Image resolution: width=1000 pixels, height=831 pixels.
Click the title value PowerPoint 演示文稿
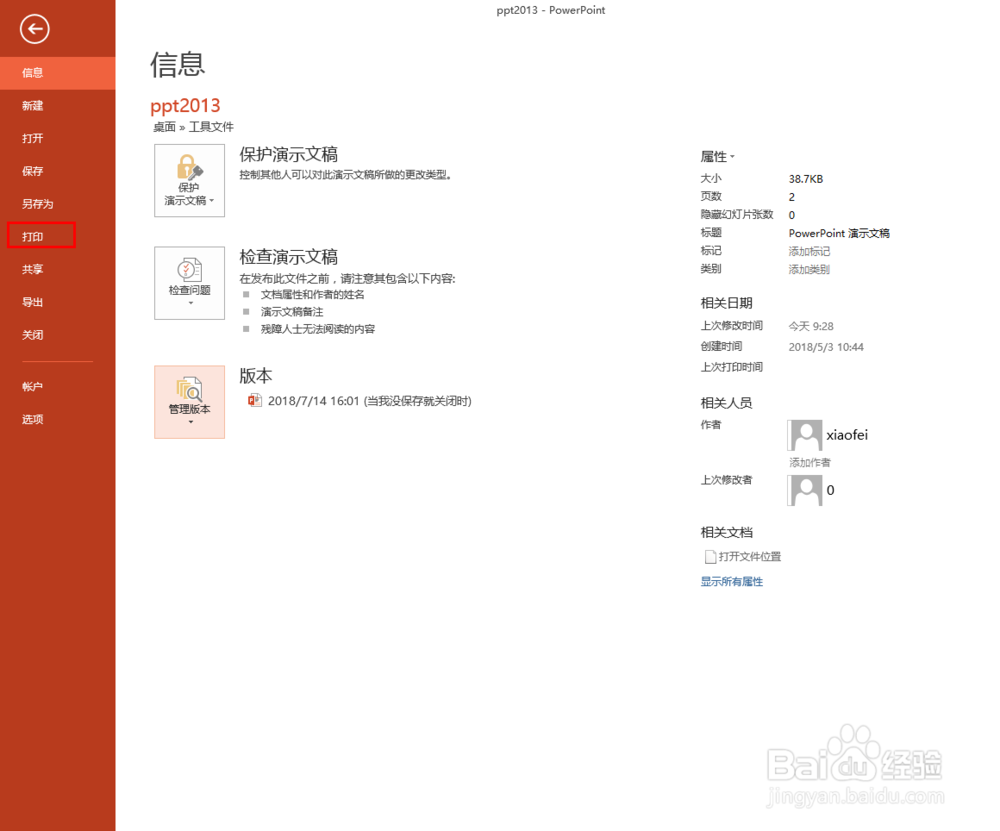click(839, 233)
